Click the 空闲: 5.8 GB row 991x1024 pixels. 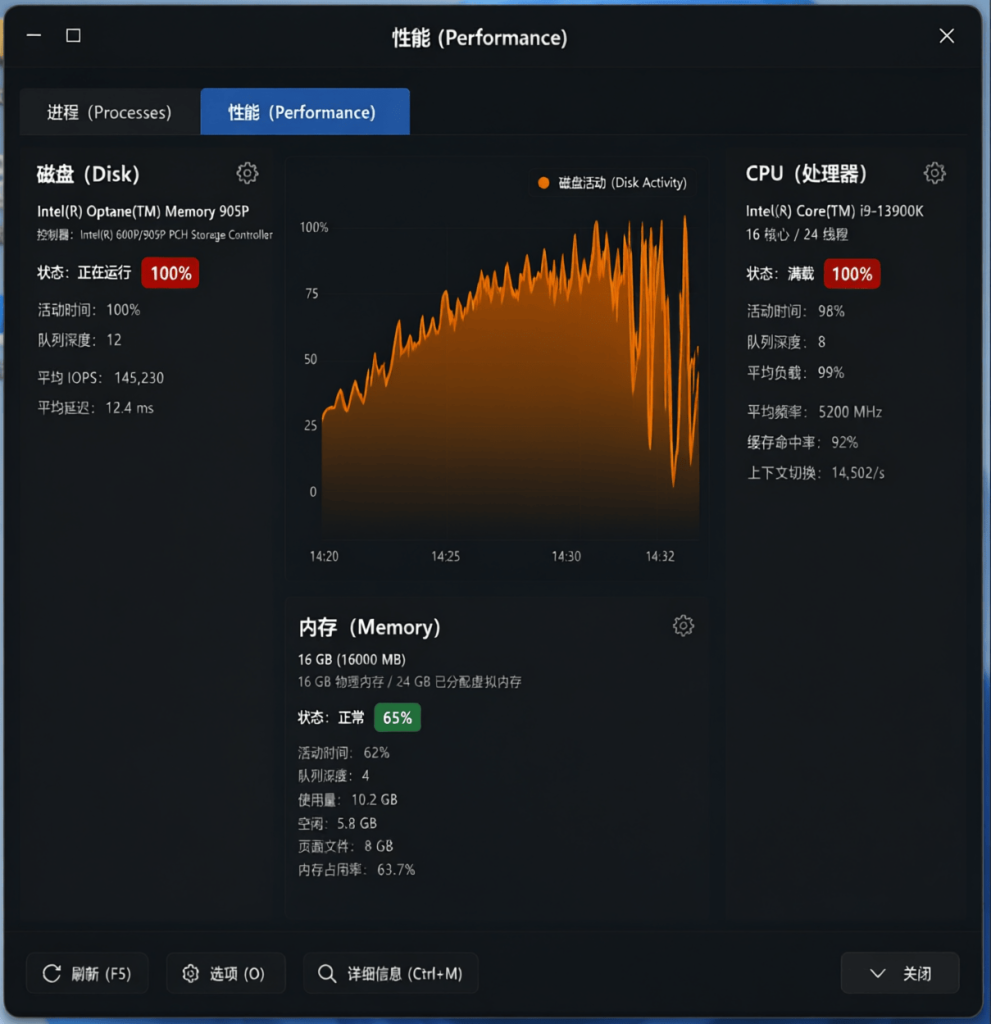(x=337, y=823)
